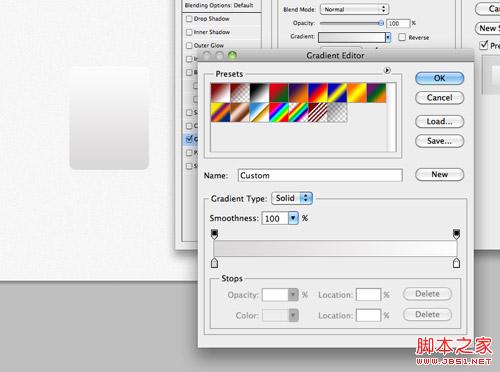Click Load... to import gradients
Viewport: 500px width, 372px height.
pos(439,121)
